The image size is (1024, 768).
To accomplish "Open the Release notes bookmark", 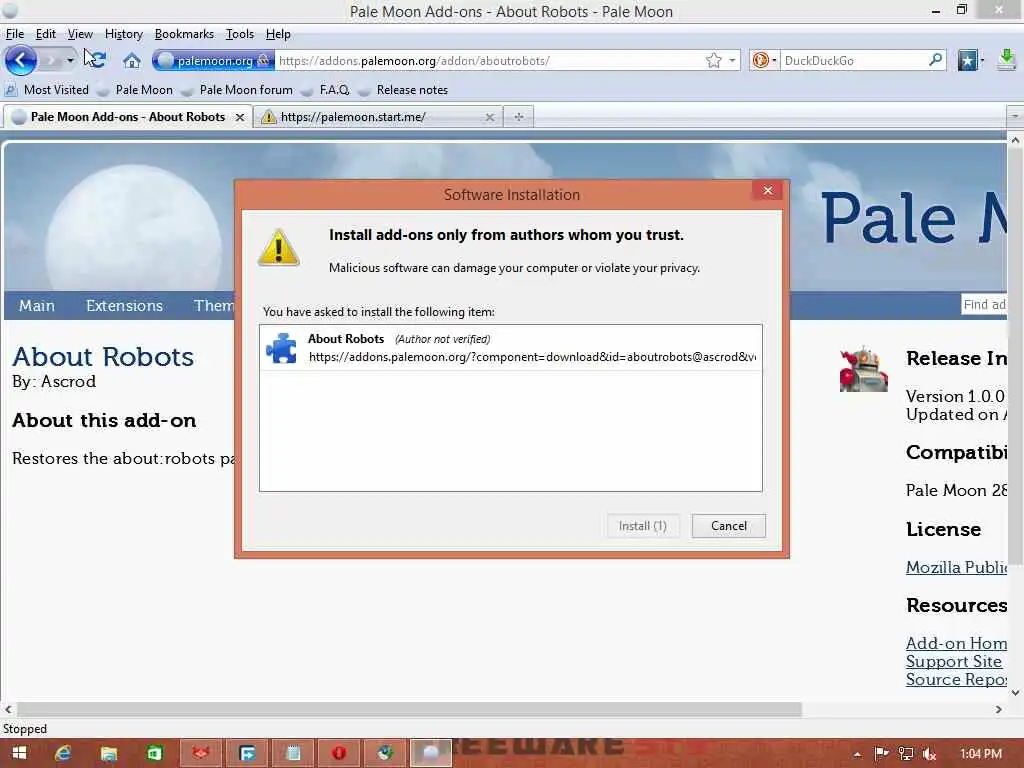I will (x=404, y=89).
